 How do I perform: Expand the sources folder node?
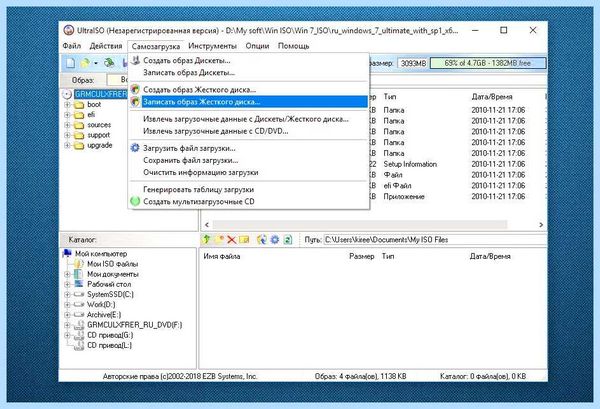(67, 125)
